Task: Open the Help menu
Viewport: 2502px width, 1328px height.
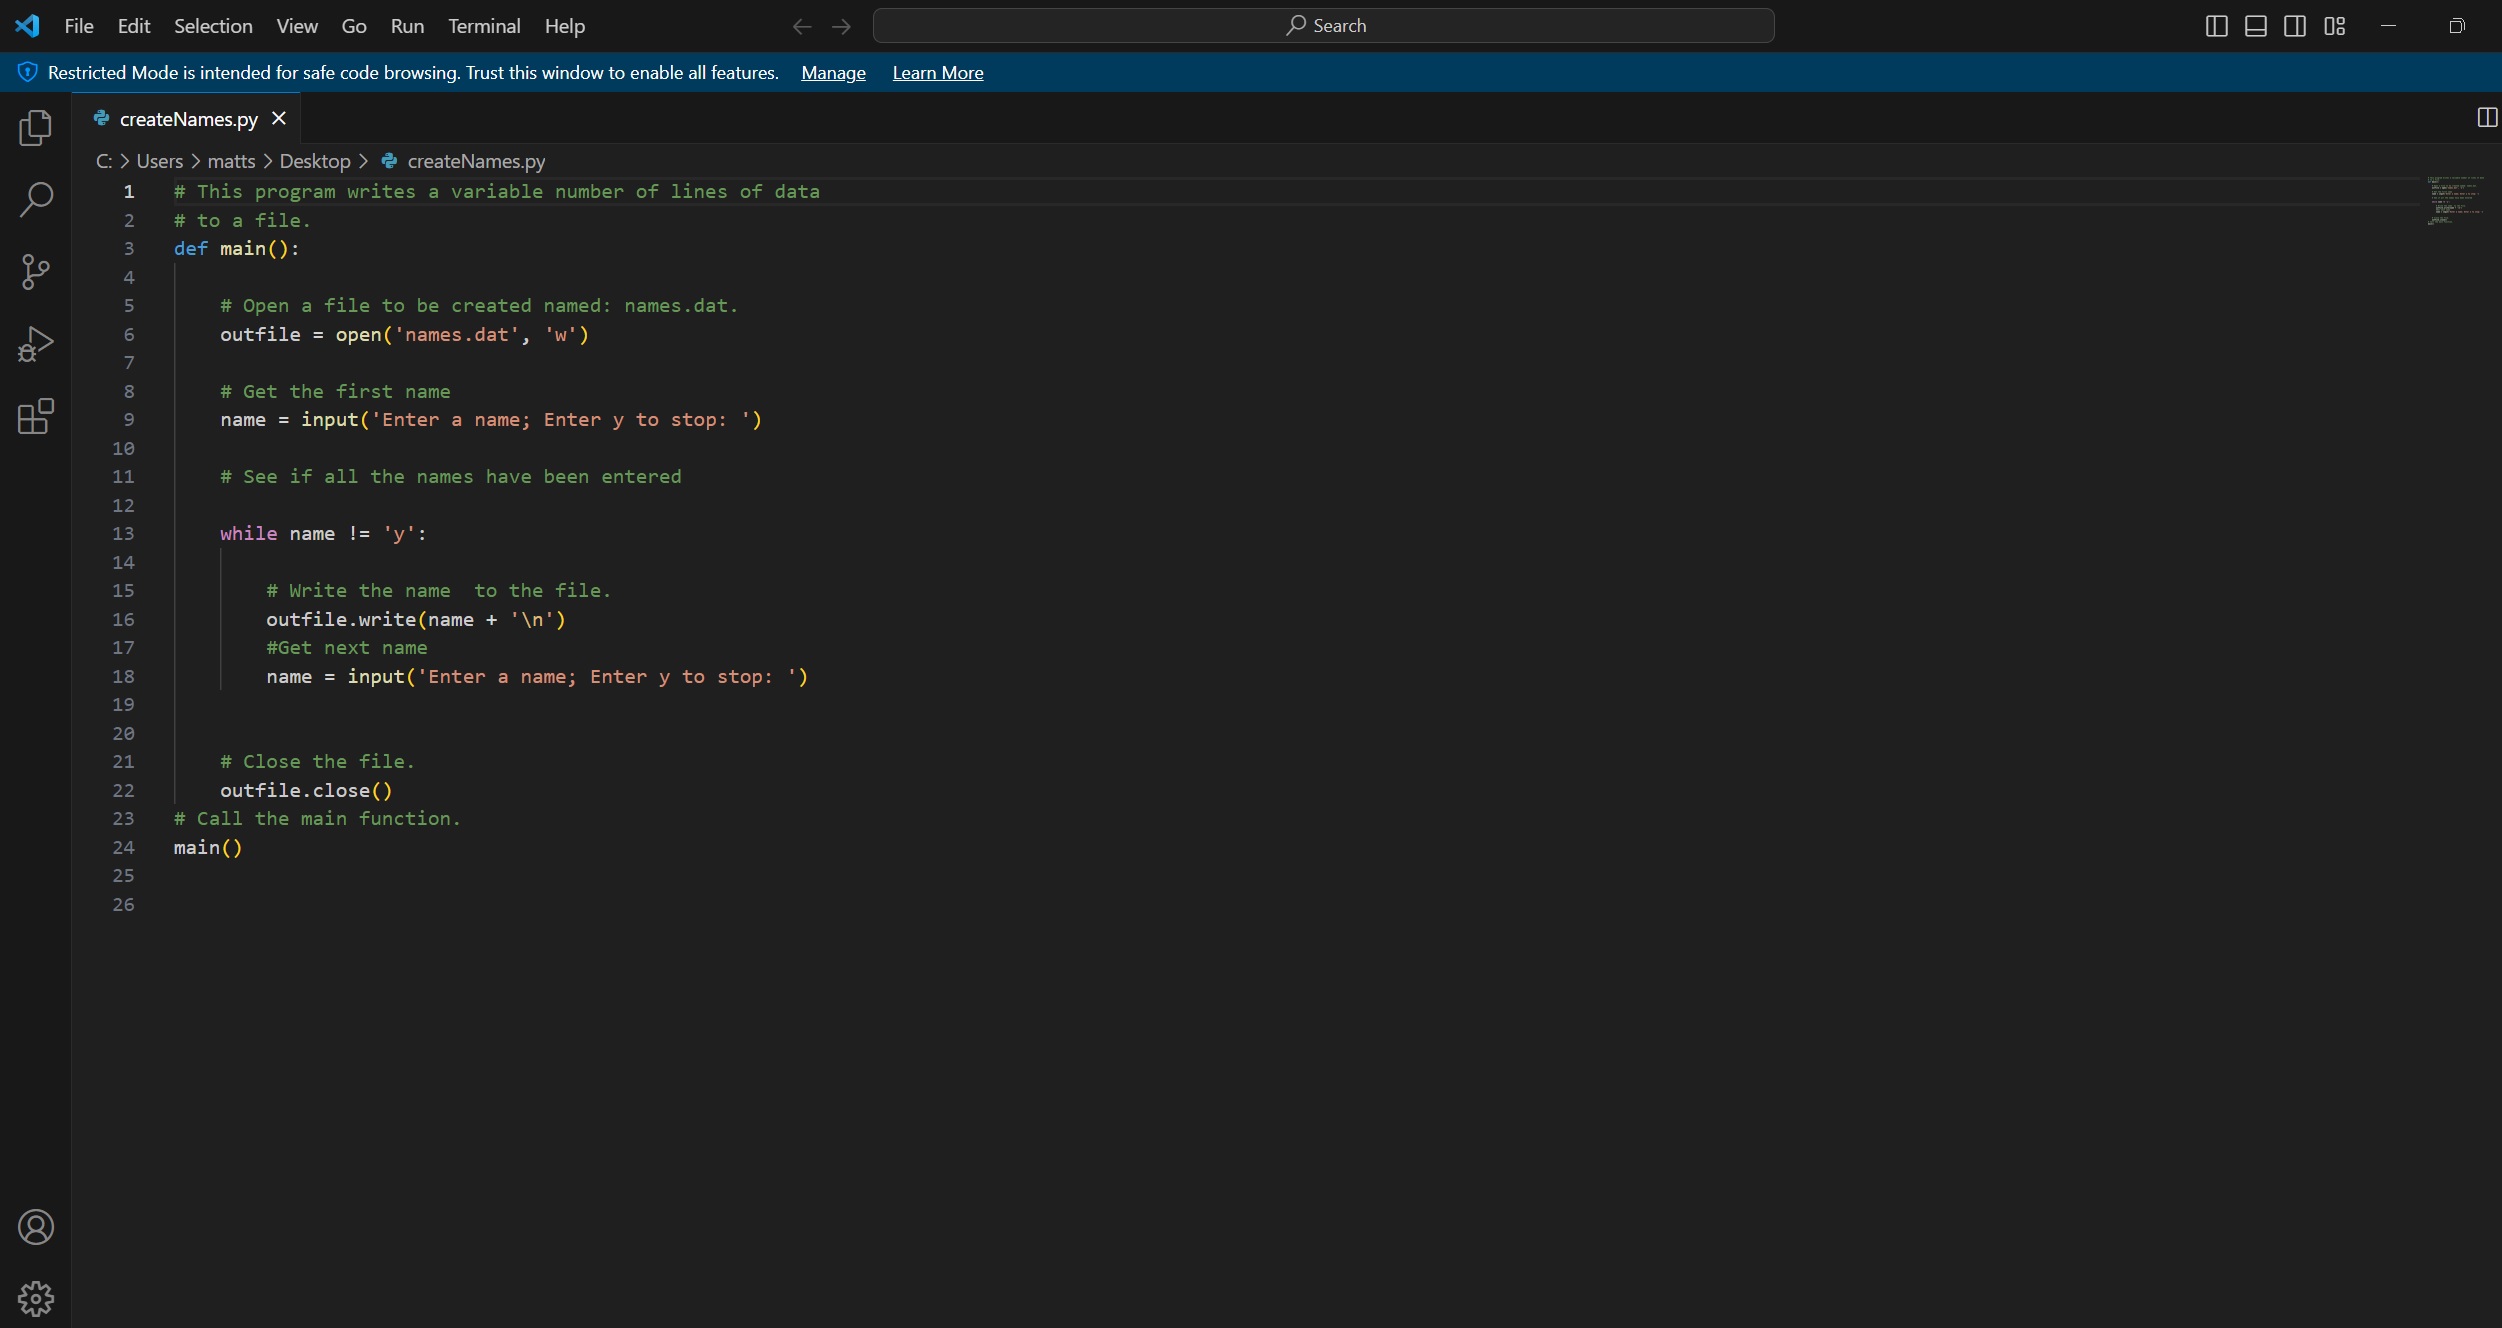Action: point(565,26)
